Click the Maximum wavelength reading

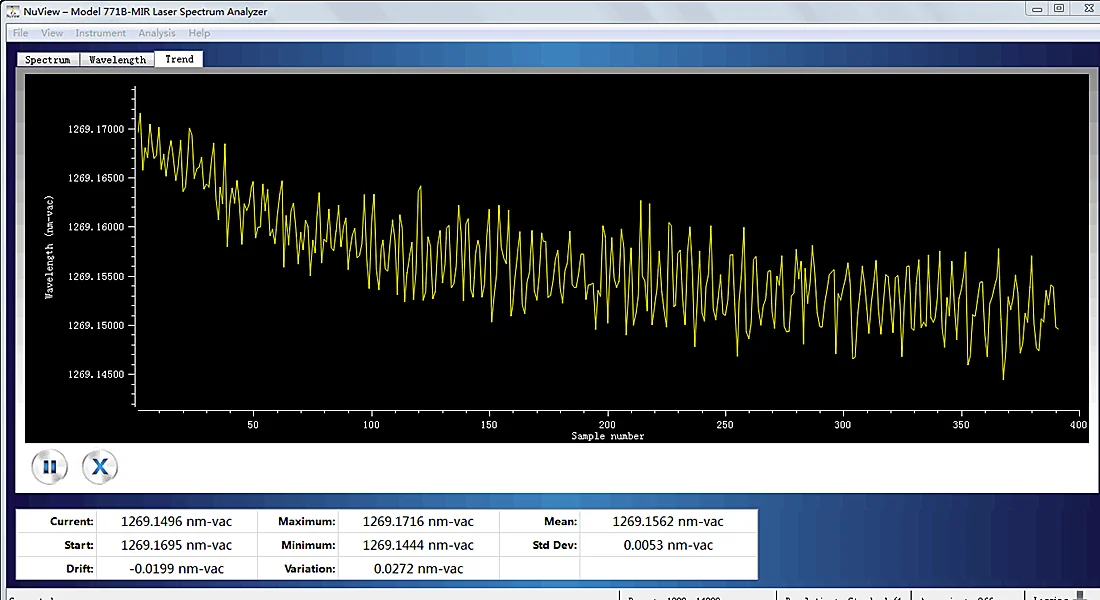coord(418,521)
